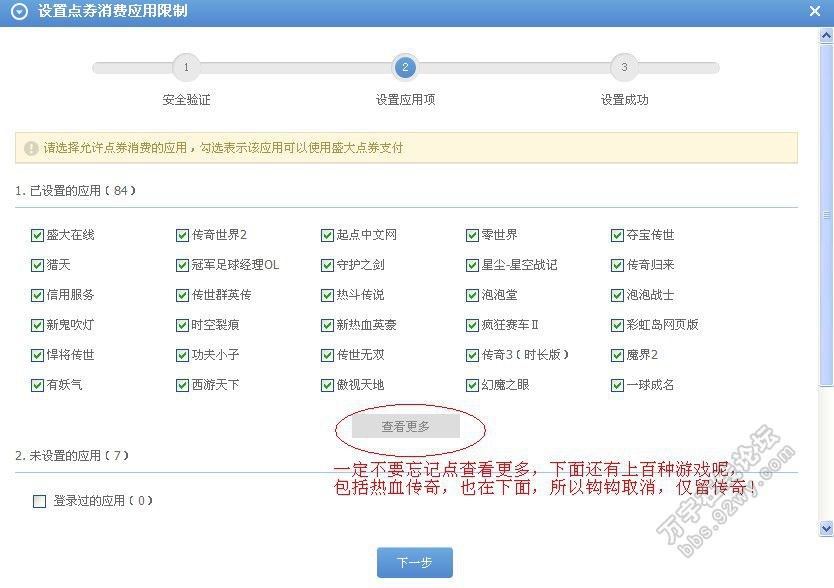Select step 1 安全验证 circle
The height and width of the screenshot is (588, 834).
[x=186, y=68]
